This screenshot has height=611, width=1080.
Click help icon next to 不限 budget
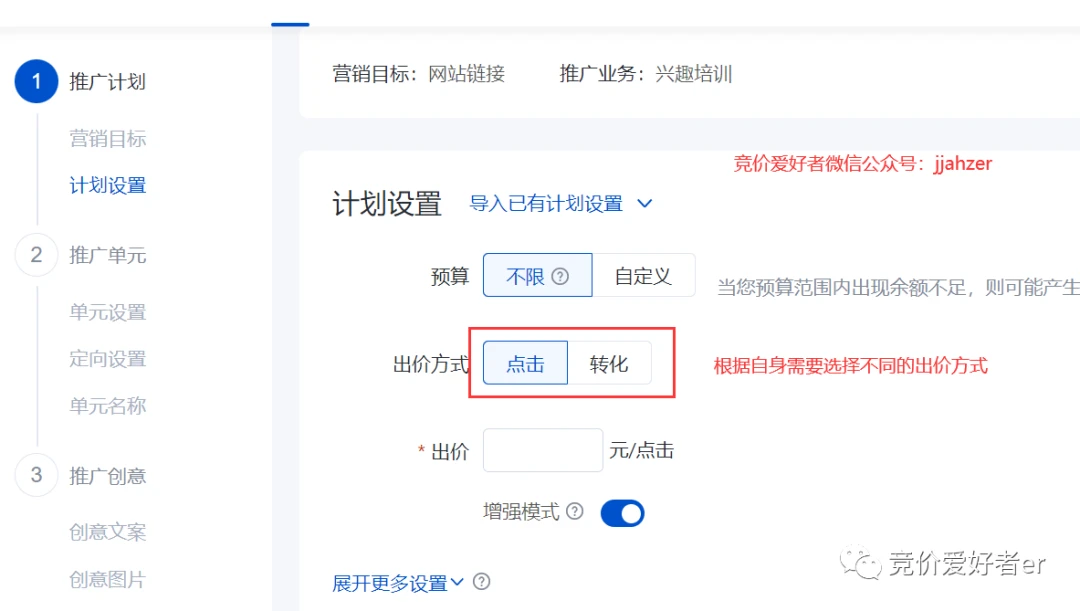coord(560,277)
